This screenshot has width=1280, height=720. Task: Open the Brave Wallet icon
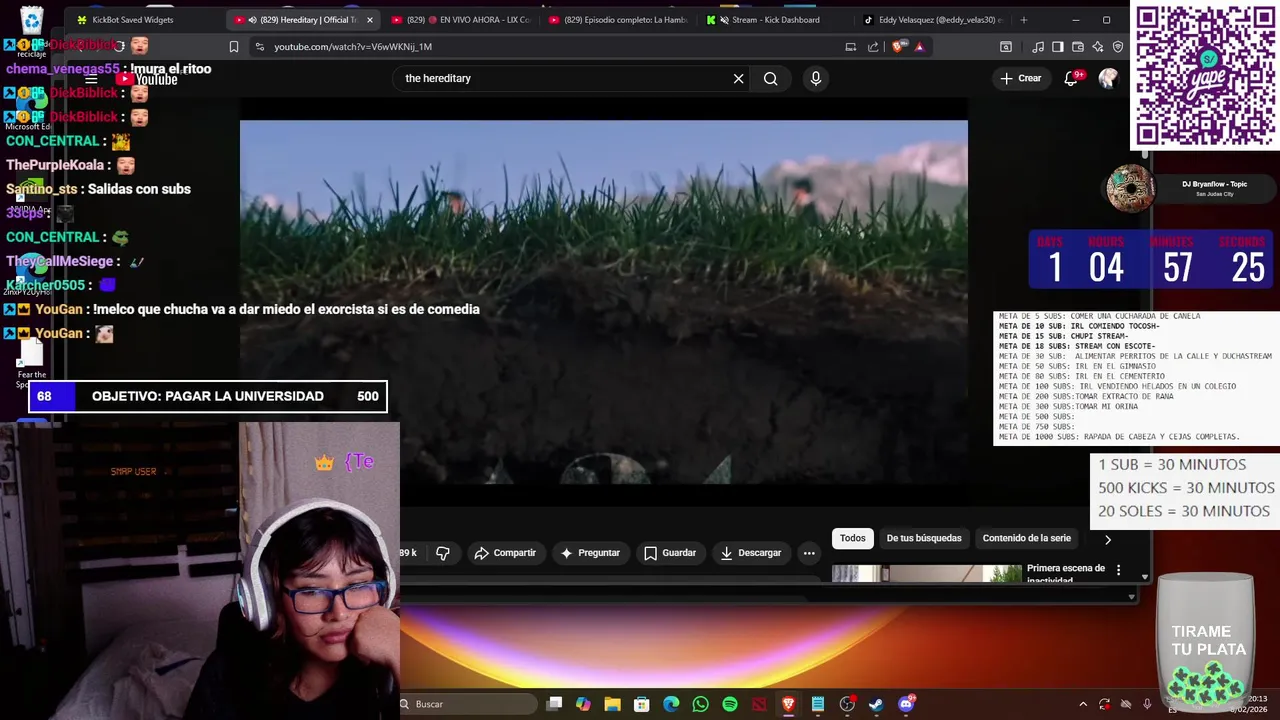point(1078,46)
